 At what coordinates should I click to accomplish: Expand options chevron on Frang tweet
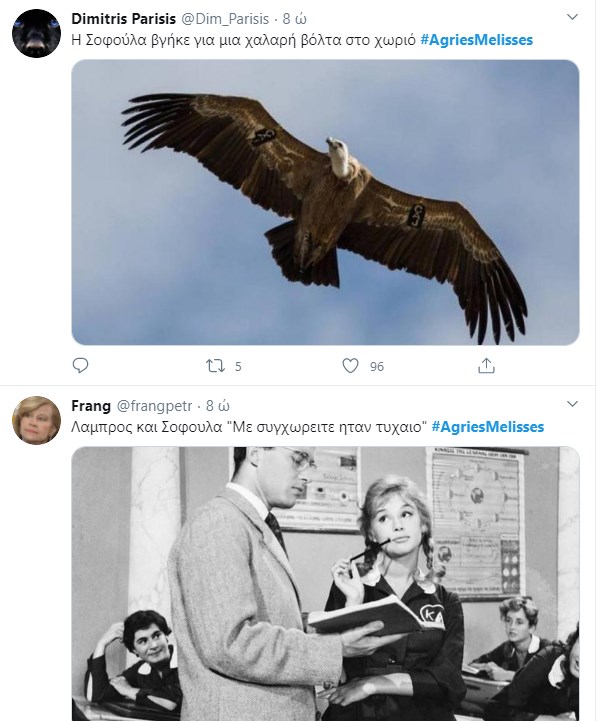pos(572,404)
